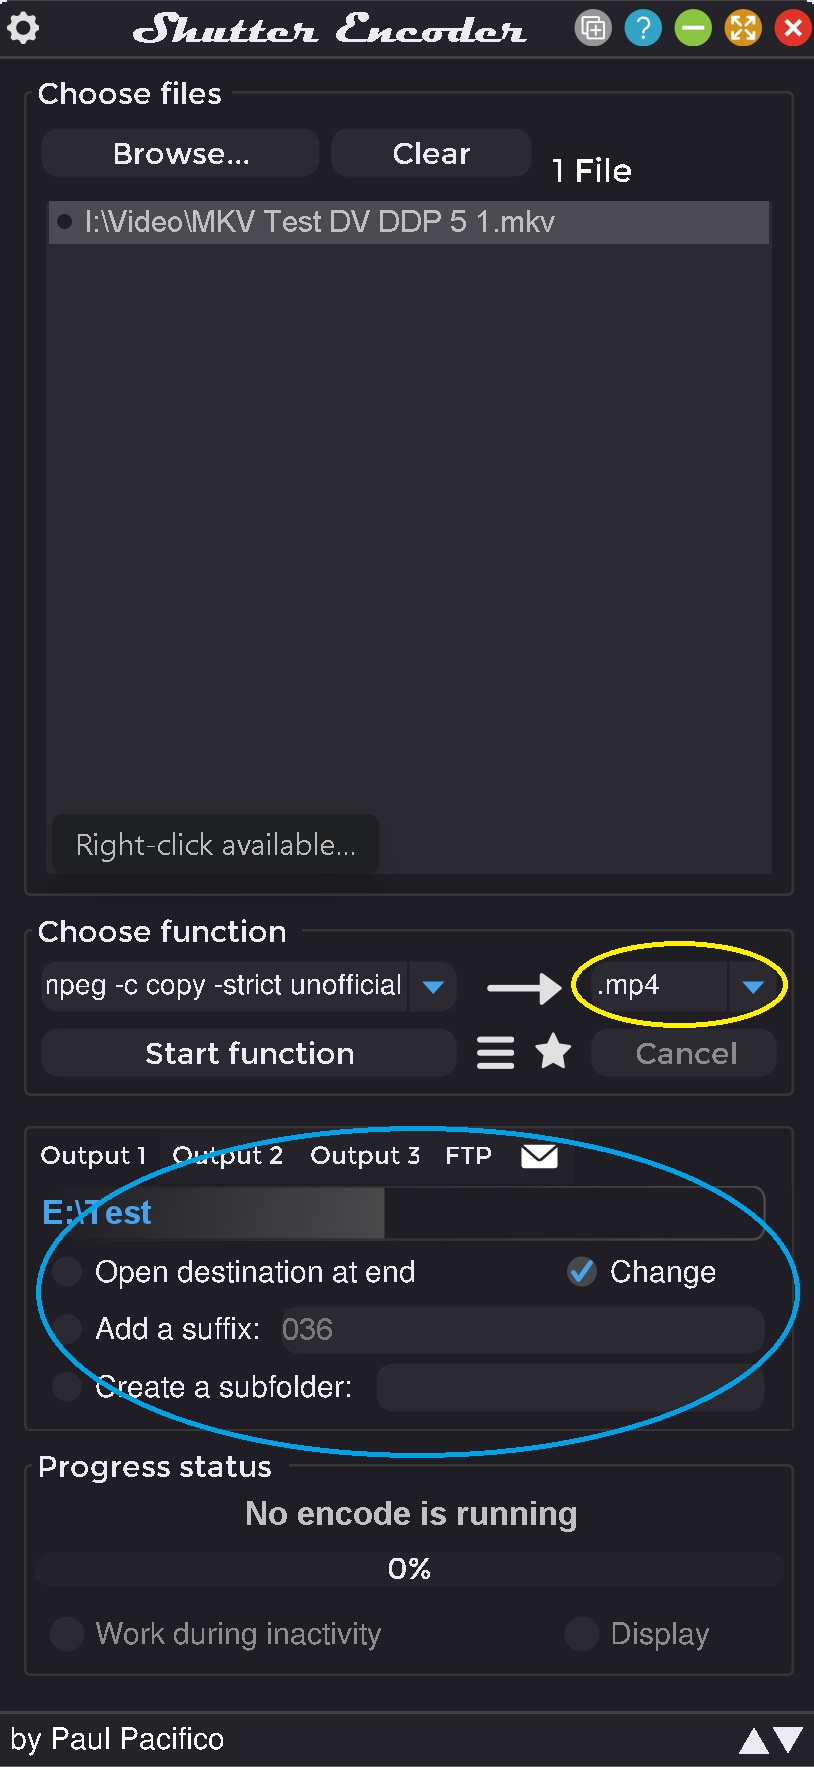Open the hamburger menu beside Start function
The width and height of the screenshot is (814, 1767).
(x=495, y=1053)
